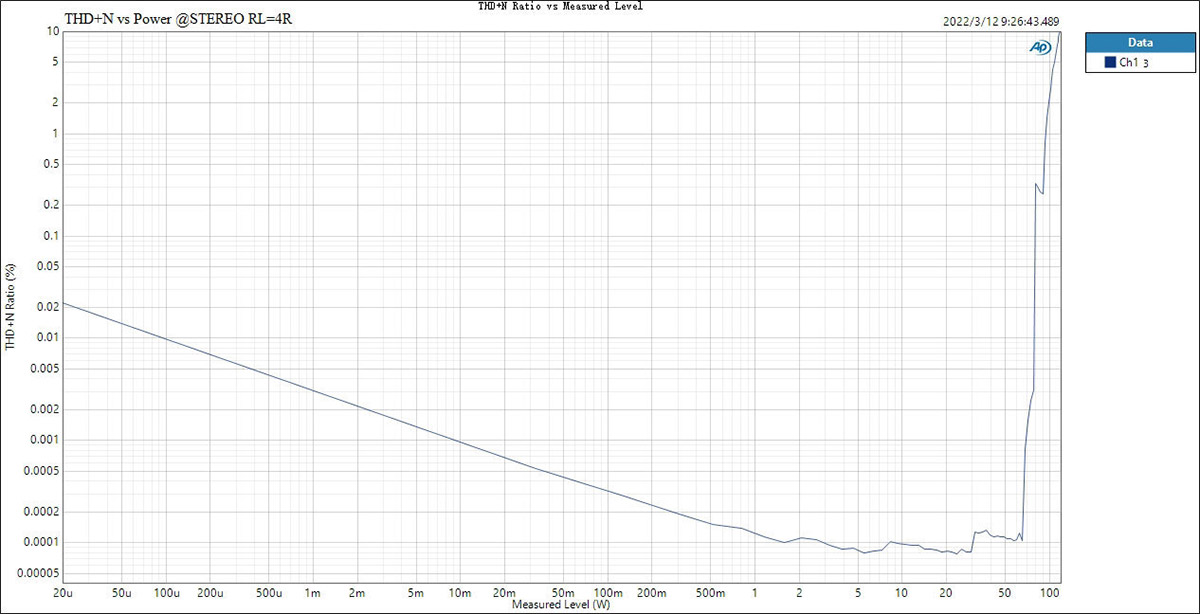Click the '0.00005' y-axis tick label
The width and height of the screenshot is (1200, 614).
point(39,573)
